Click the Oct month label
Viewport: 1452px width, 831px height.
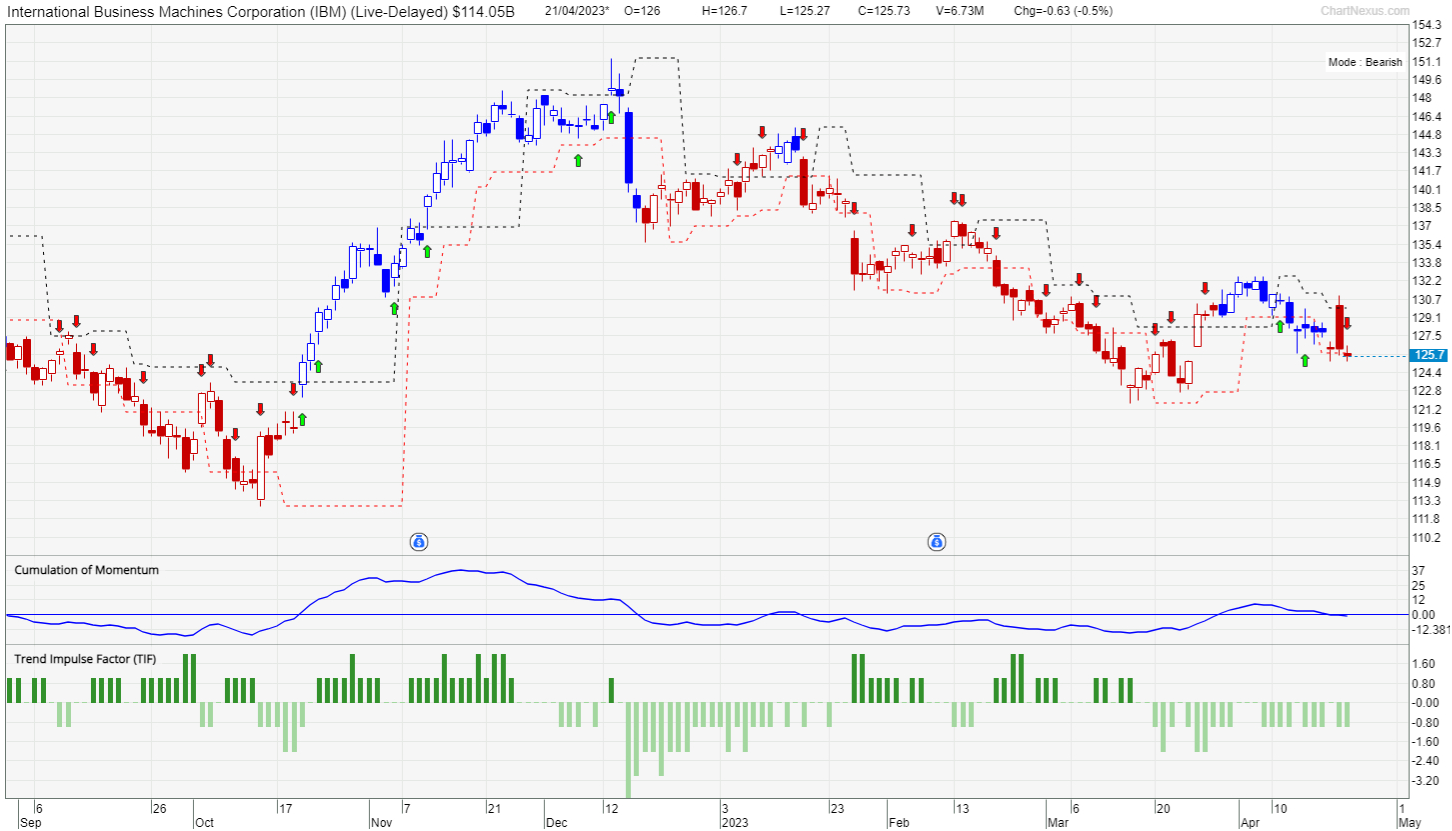[x=204, y=823]
